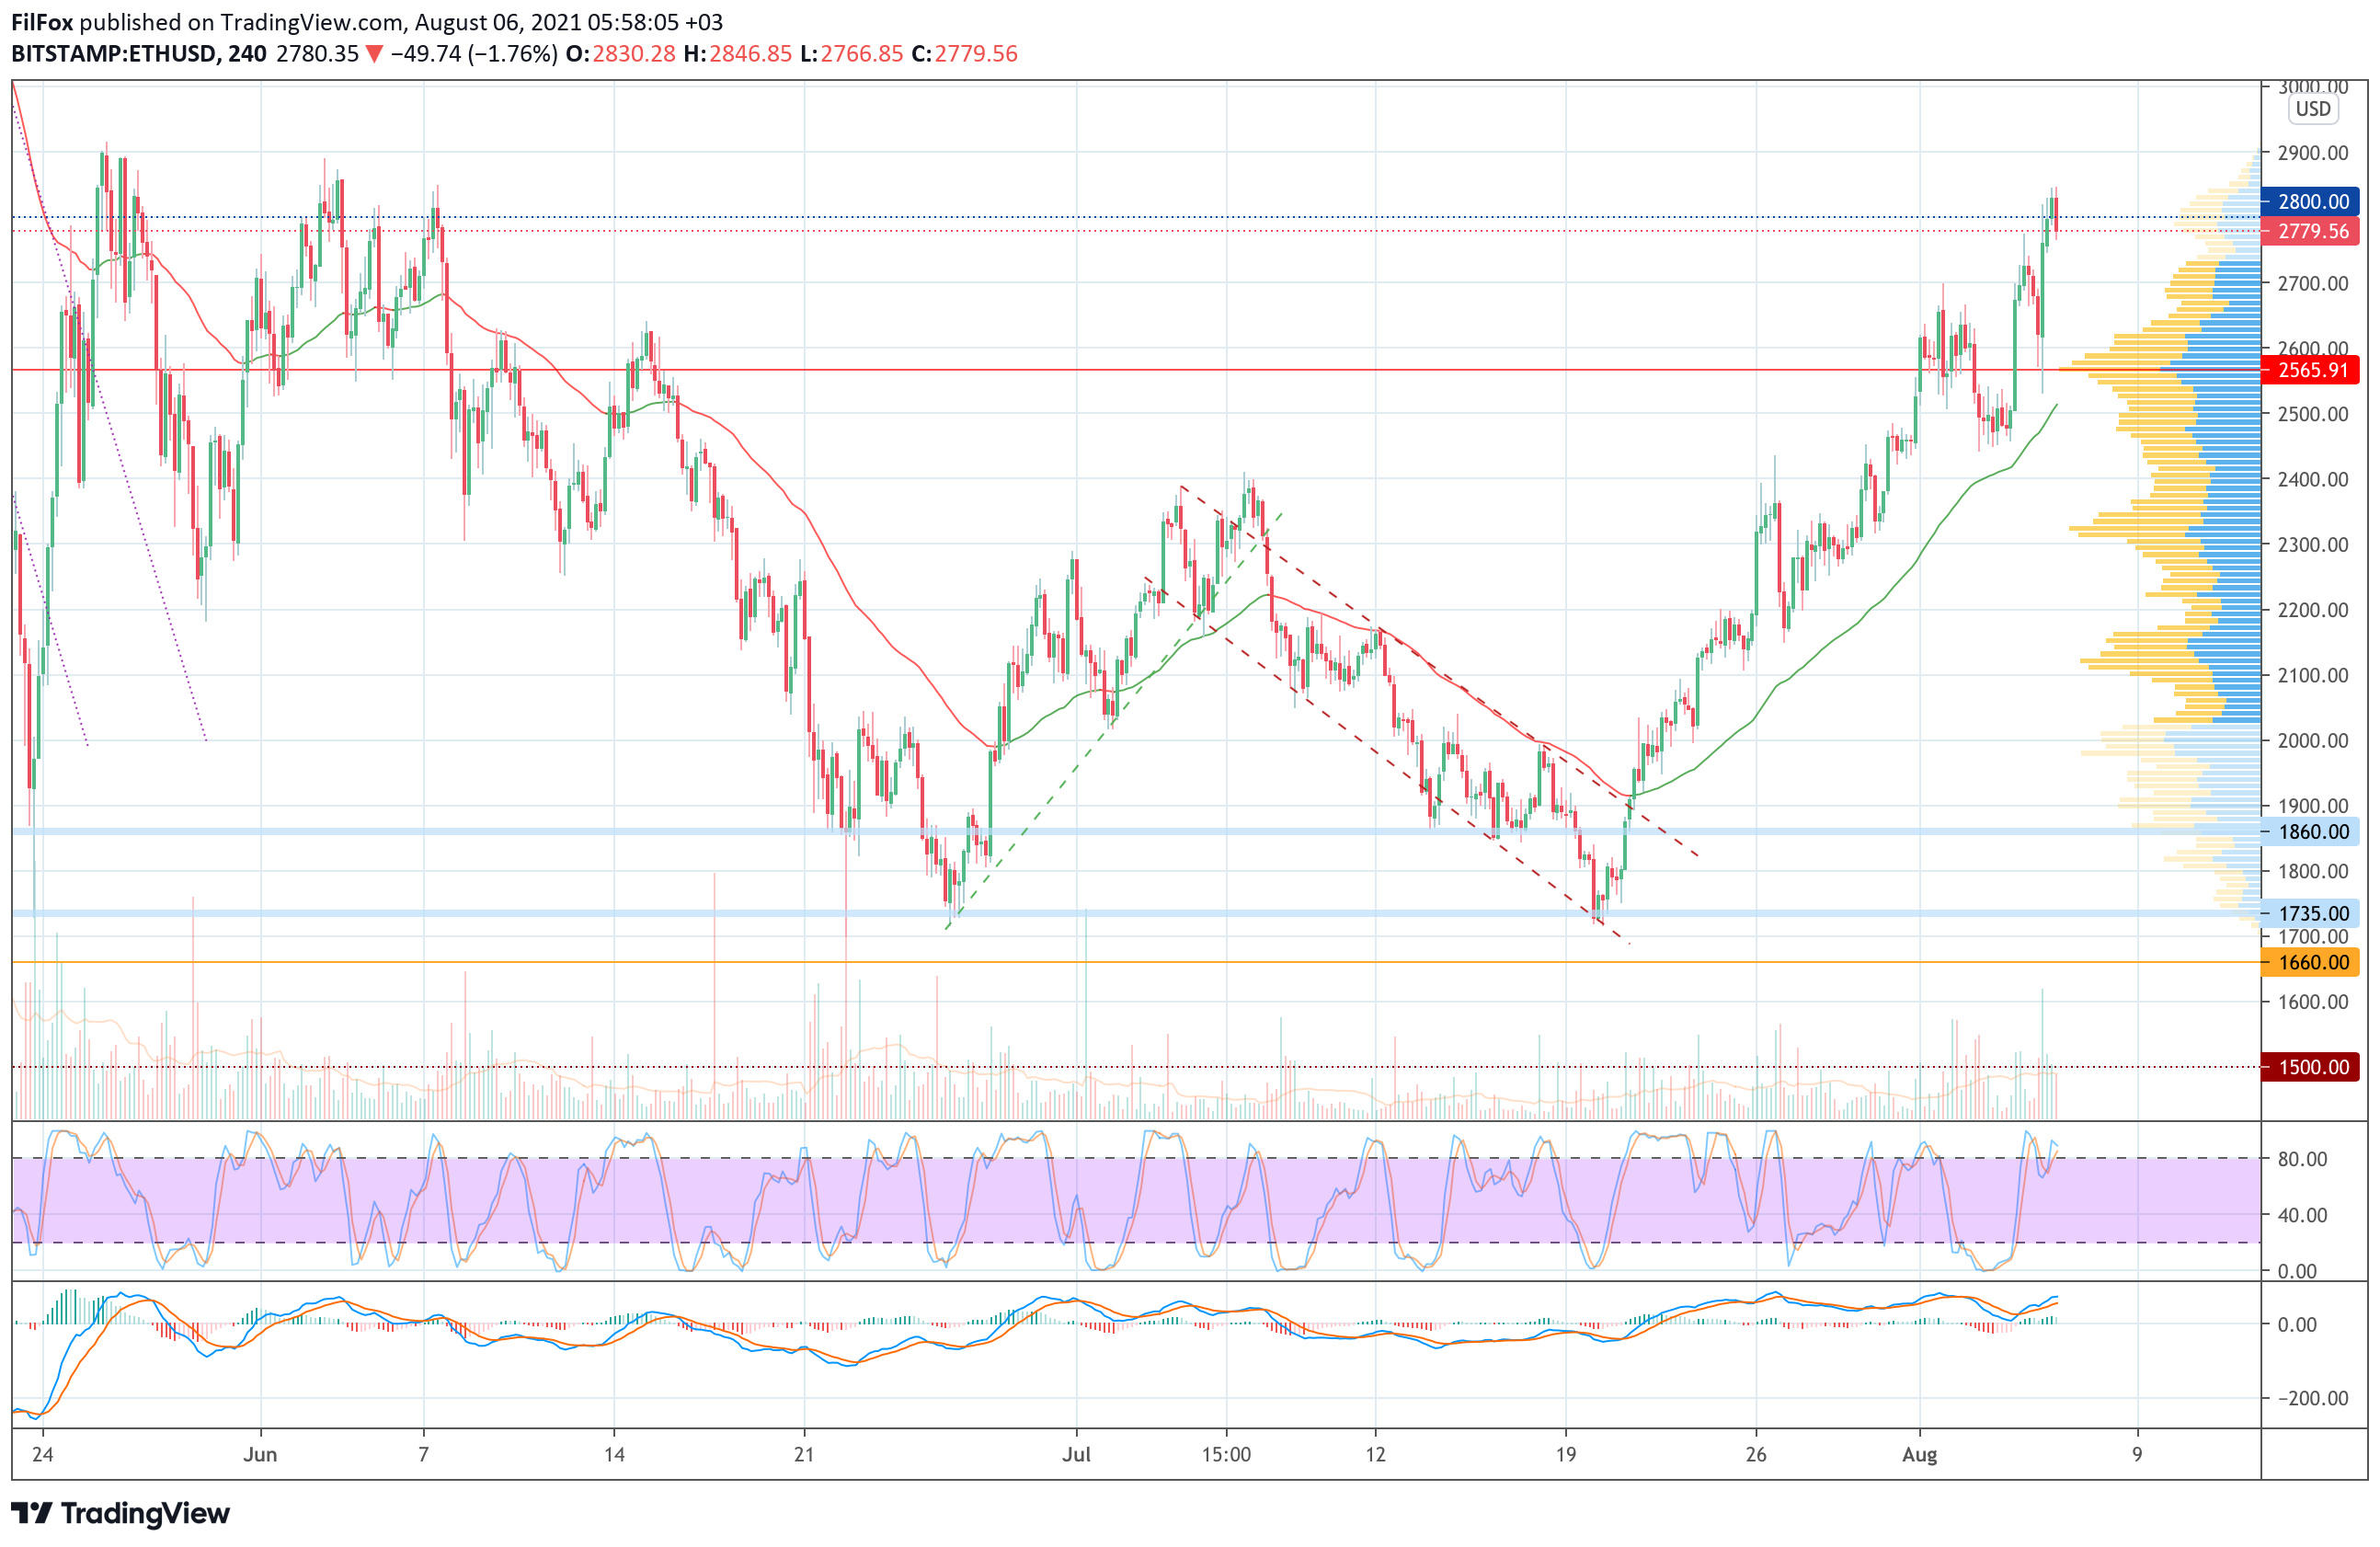Click the TradingView logo icon
The image size is (2380, 1547).
[x=31, y=1513]
